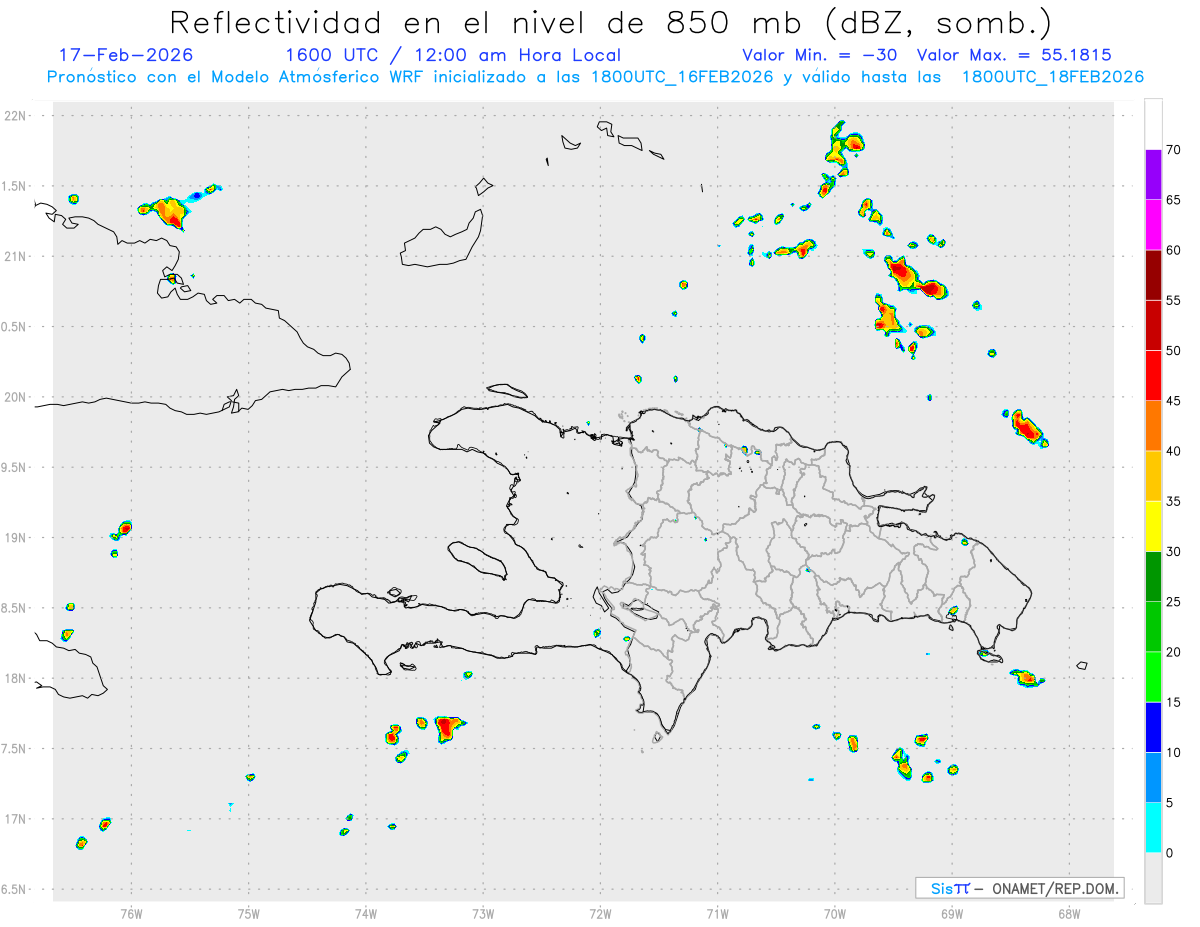Screen dimensions: 1200x927
Task: Select the colorbar tick label '40'
Action: [x=1174, y=451]
